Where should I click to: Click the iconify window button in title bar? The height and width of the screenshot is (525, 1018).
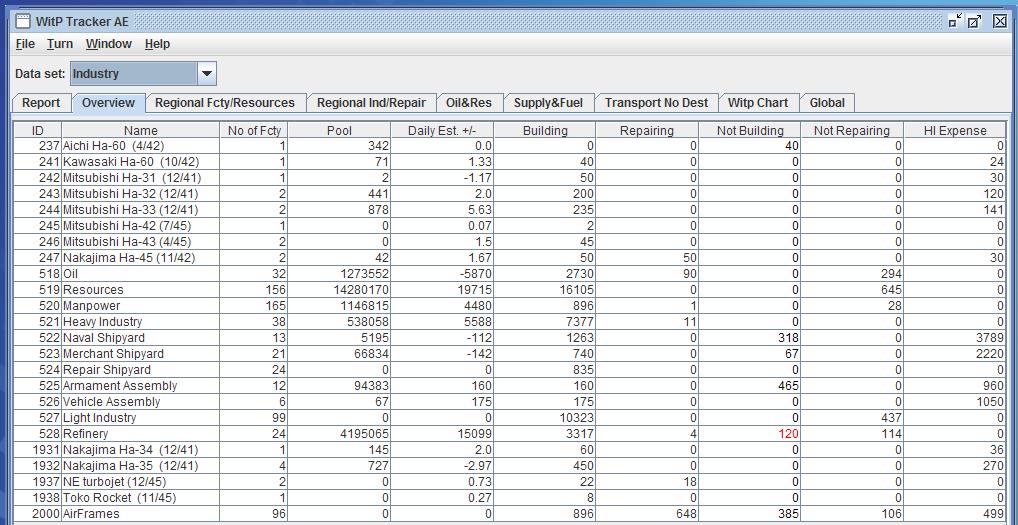pos(955,21)
